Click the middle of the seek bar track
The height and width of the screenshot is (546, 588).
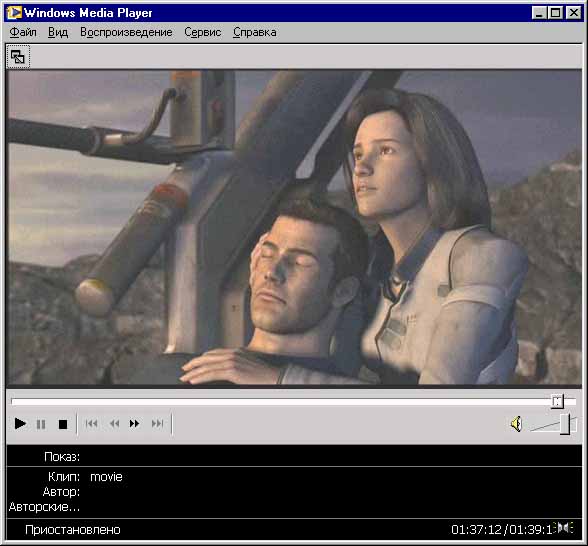coord(294,402)
